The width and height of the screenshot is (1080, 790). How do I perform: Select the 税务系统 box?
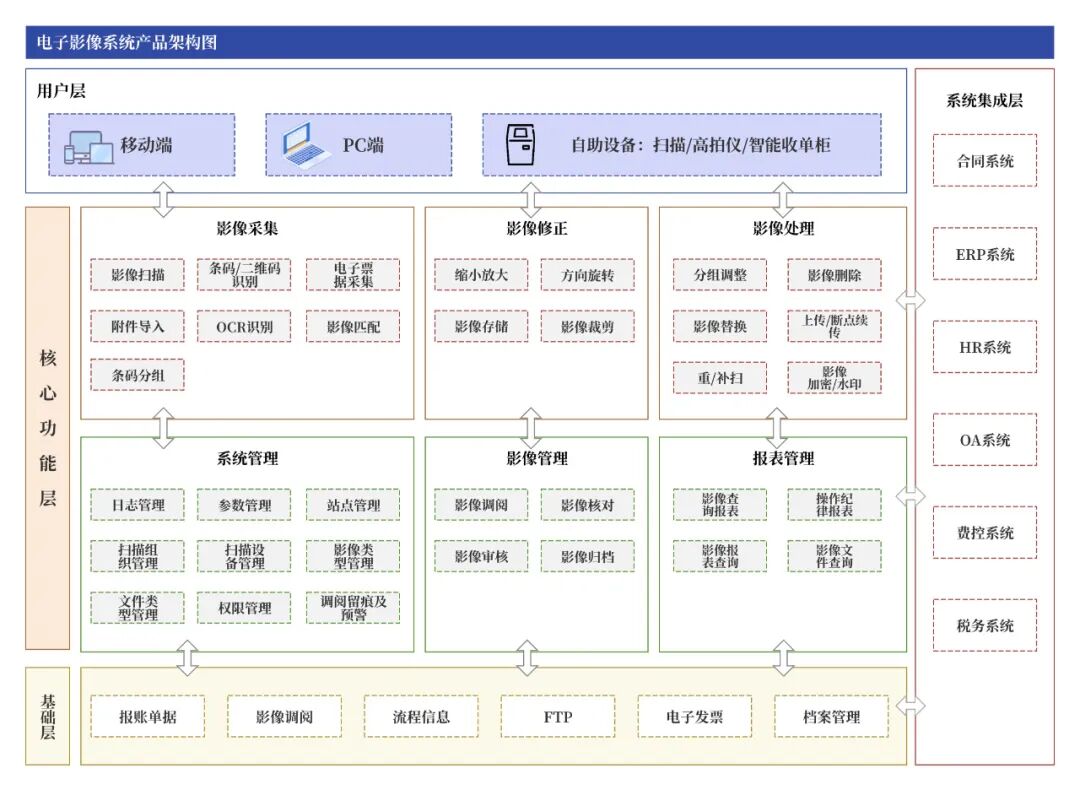click(984, 626)
